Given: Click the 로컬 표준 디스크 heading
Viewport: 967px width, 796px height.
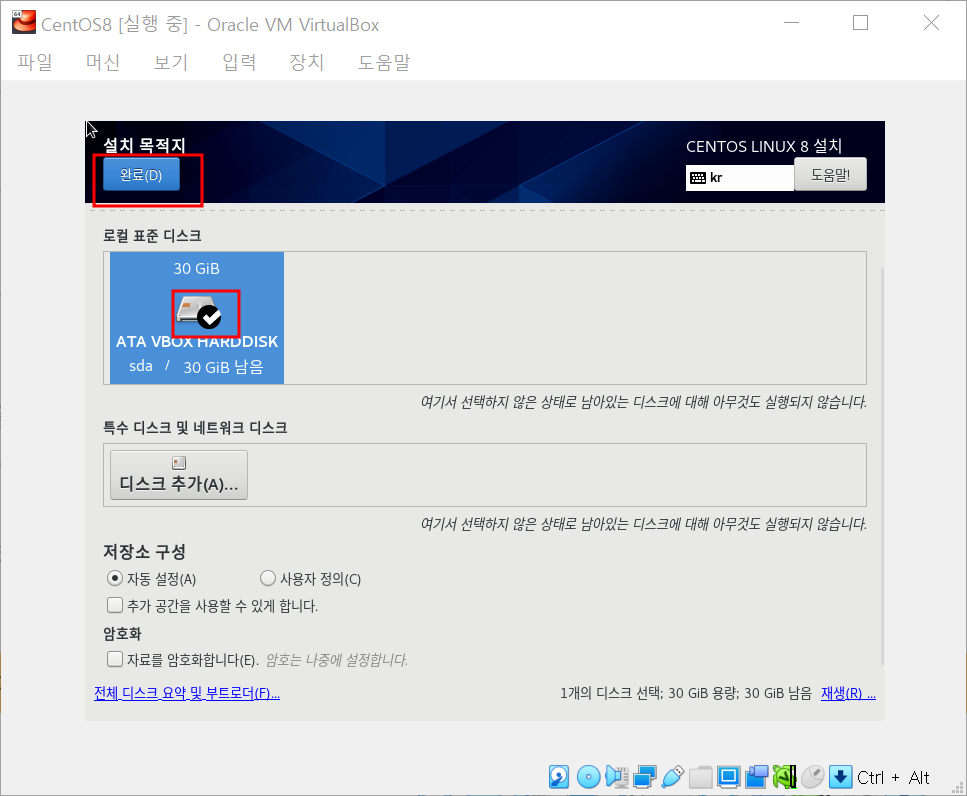Looking at the screenshot, I should click(152, 236).
